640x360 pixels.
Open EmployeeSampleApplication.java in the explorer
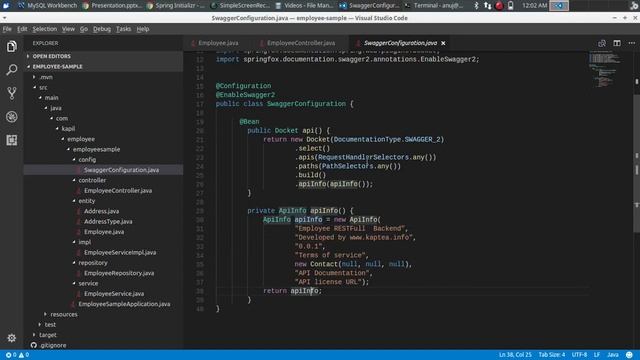124,304
